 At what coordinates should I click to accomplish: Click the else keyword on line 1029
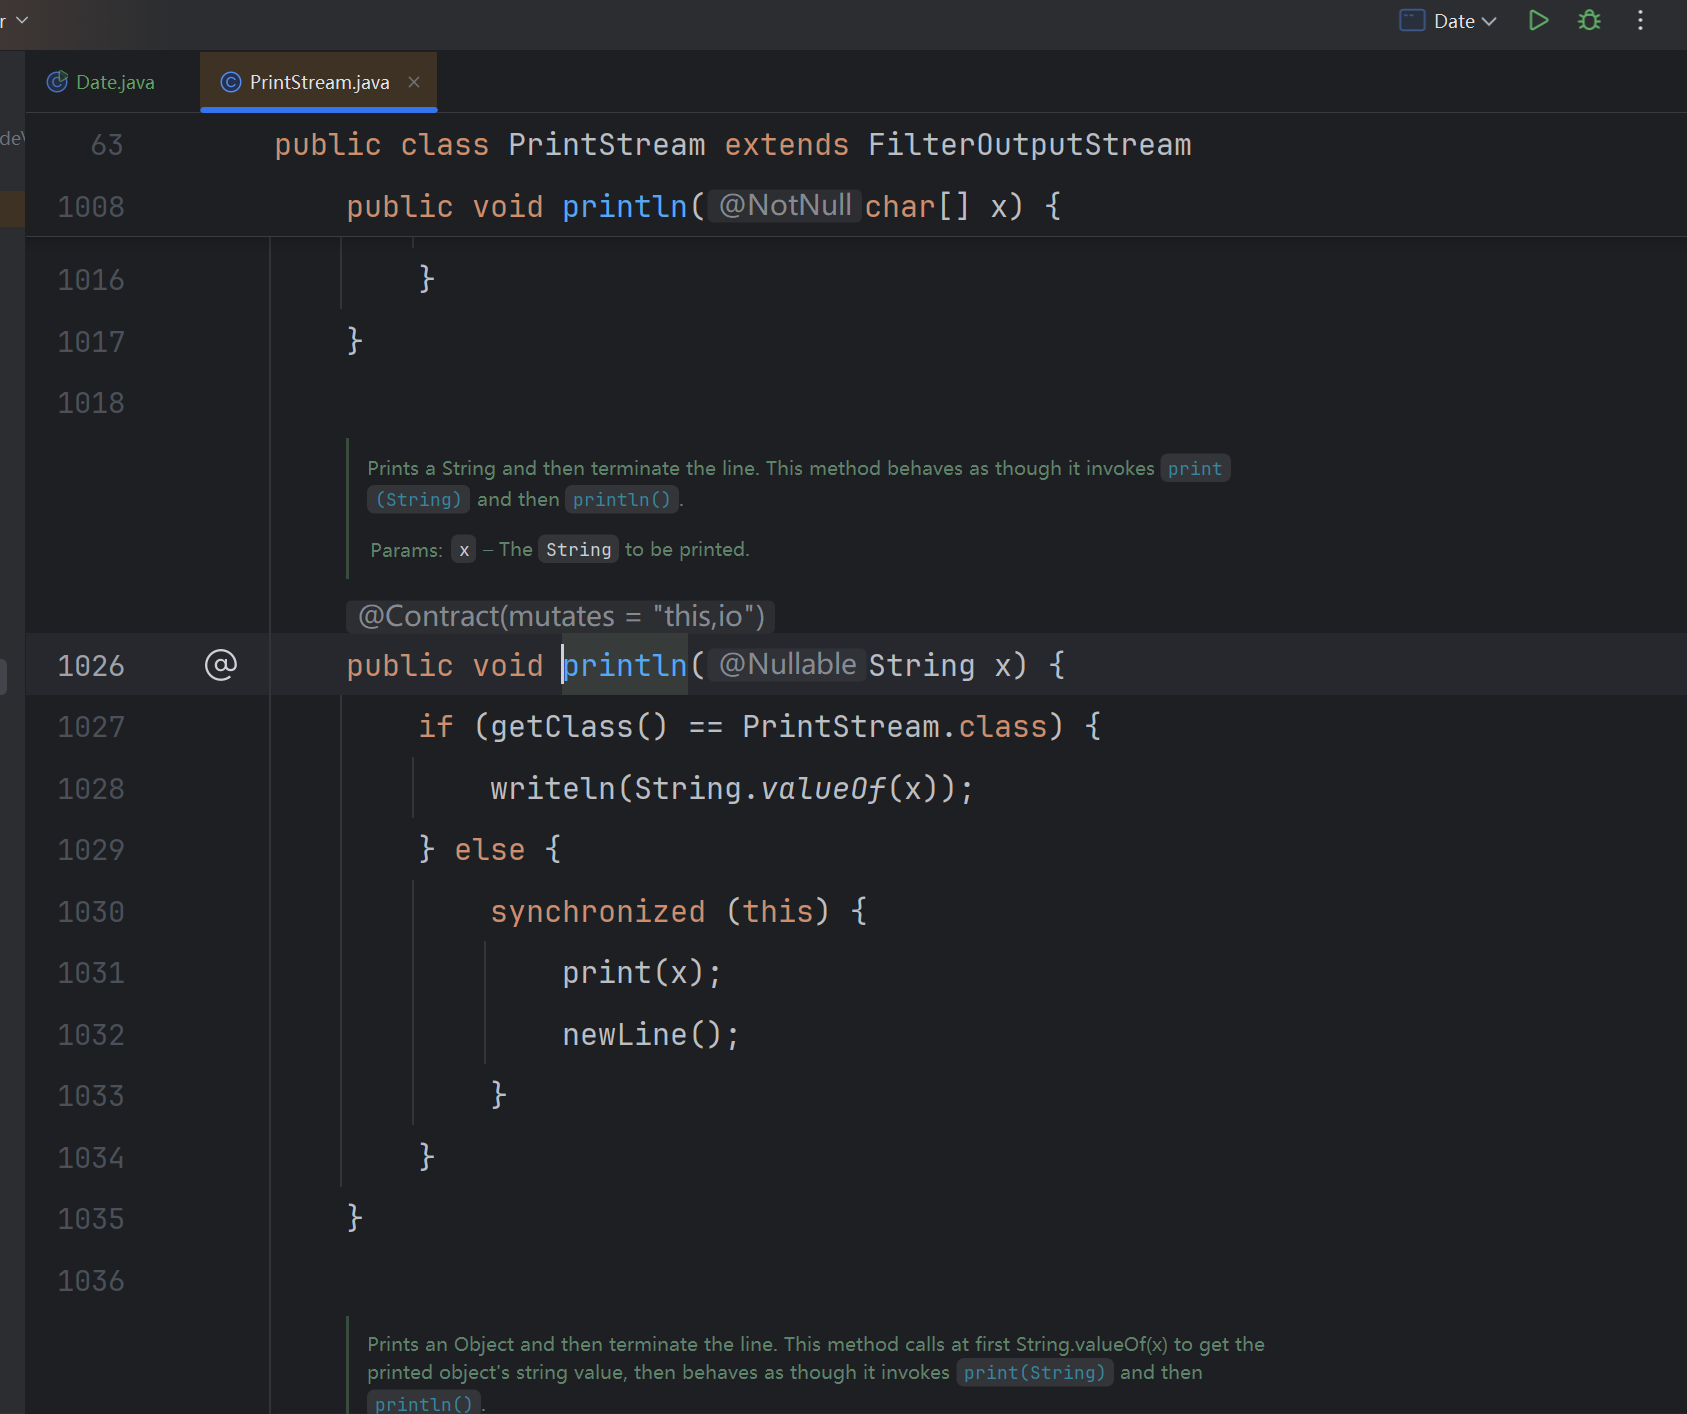(490, 850)
